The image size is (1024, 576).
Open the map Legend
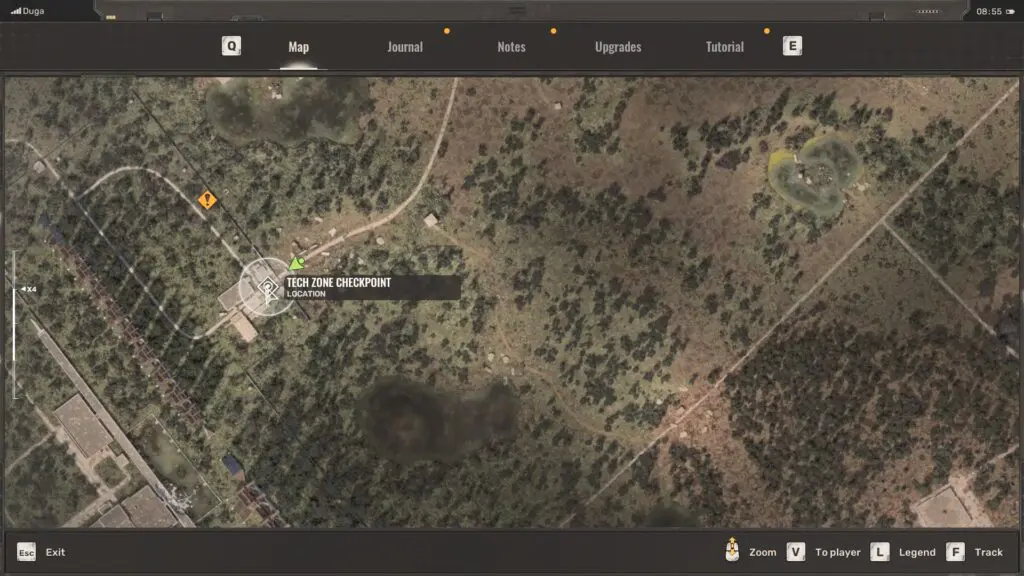[917, 552]
